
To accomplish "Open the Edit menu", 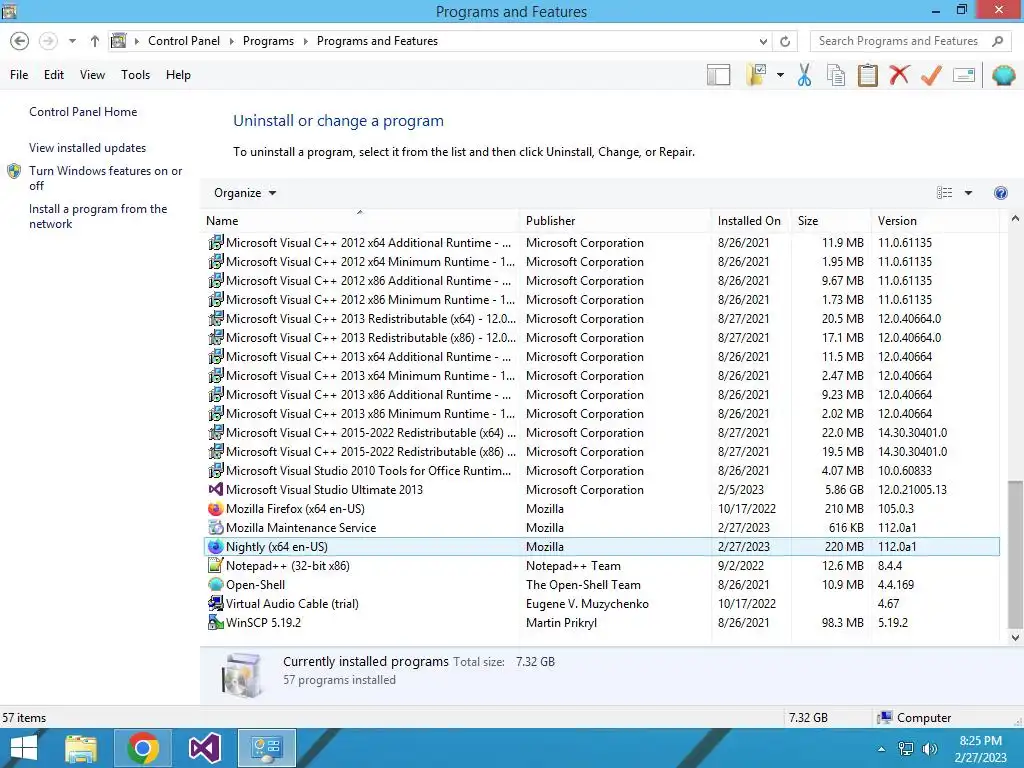I will click(x=54, y=75).
